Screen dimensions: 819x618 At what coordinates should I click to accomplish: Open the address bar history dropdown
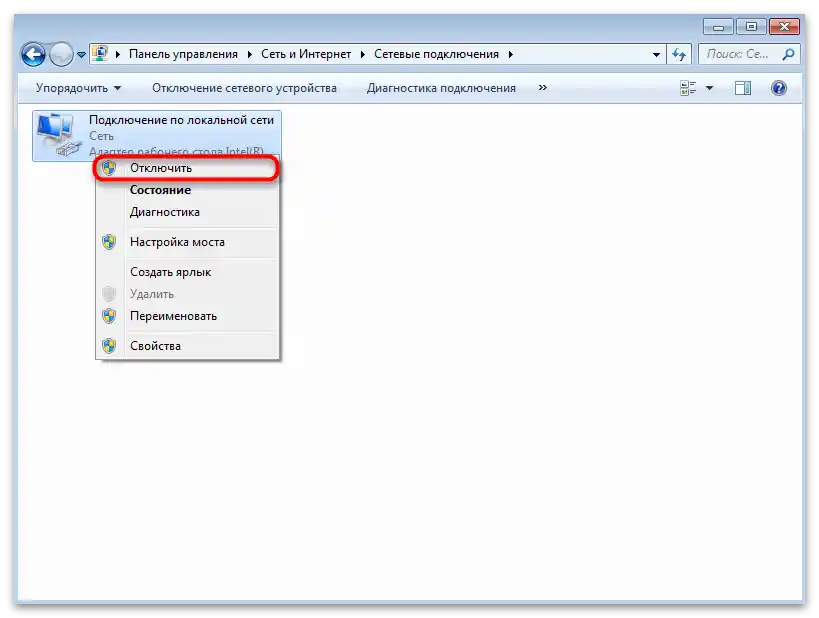coord(656,54)
